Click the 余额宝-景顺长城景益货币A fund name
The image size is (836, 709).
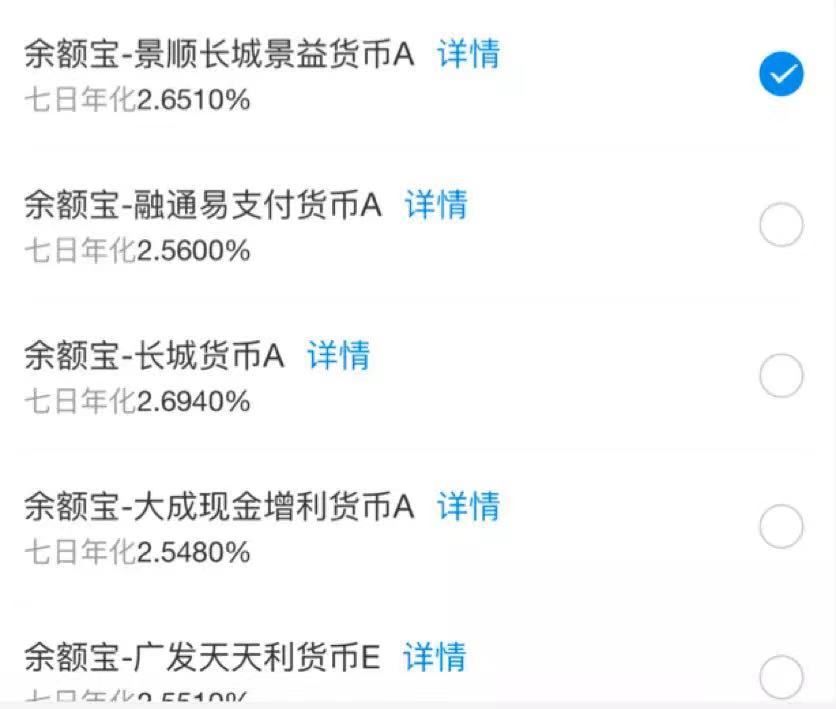pos(219,55)
